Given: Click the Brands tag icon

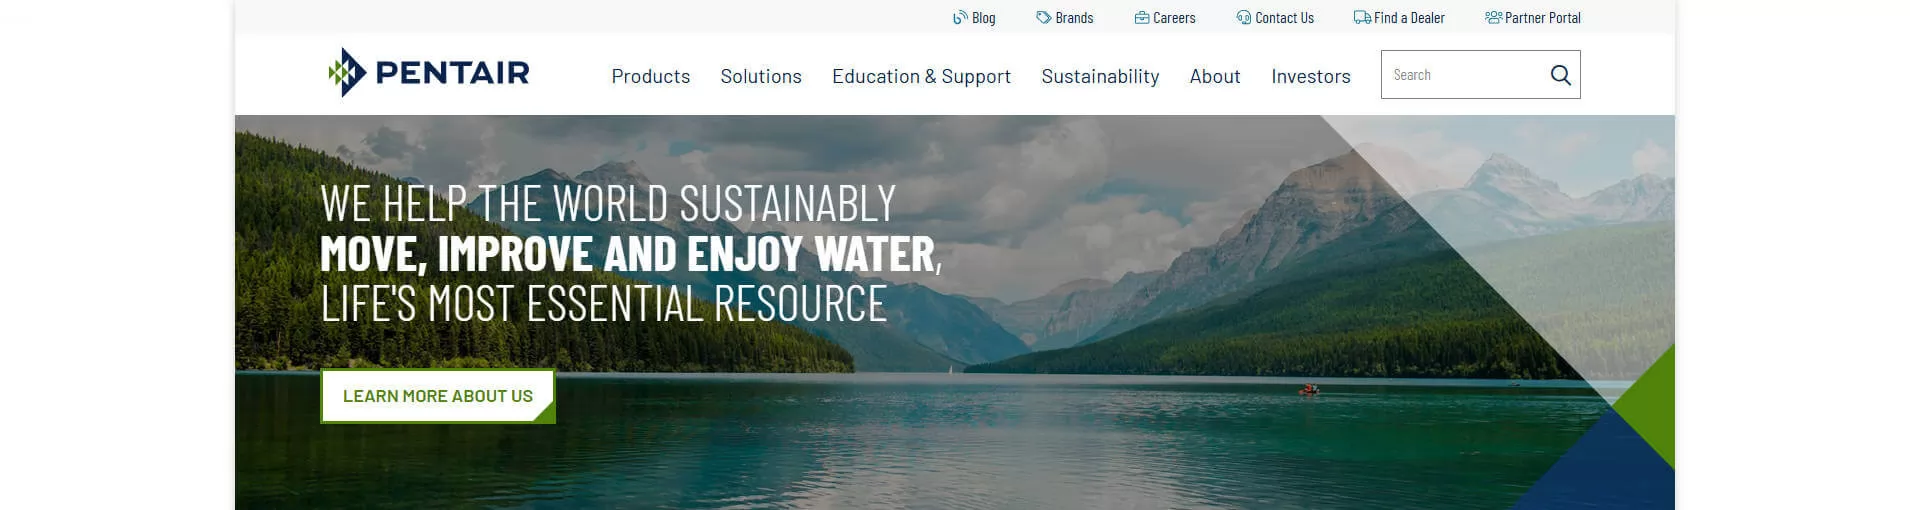Looking at the screenshot, I should tap(1043, 18).
